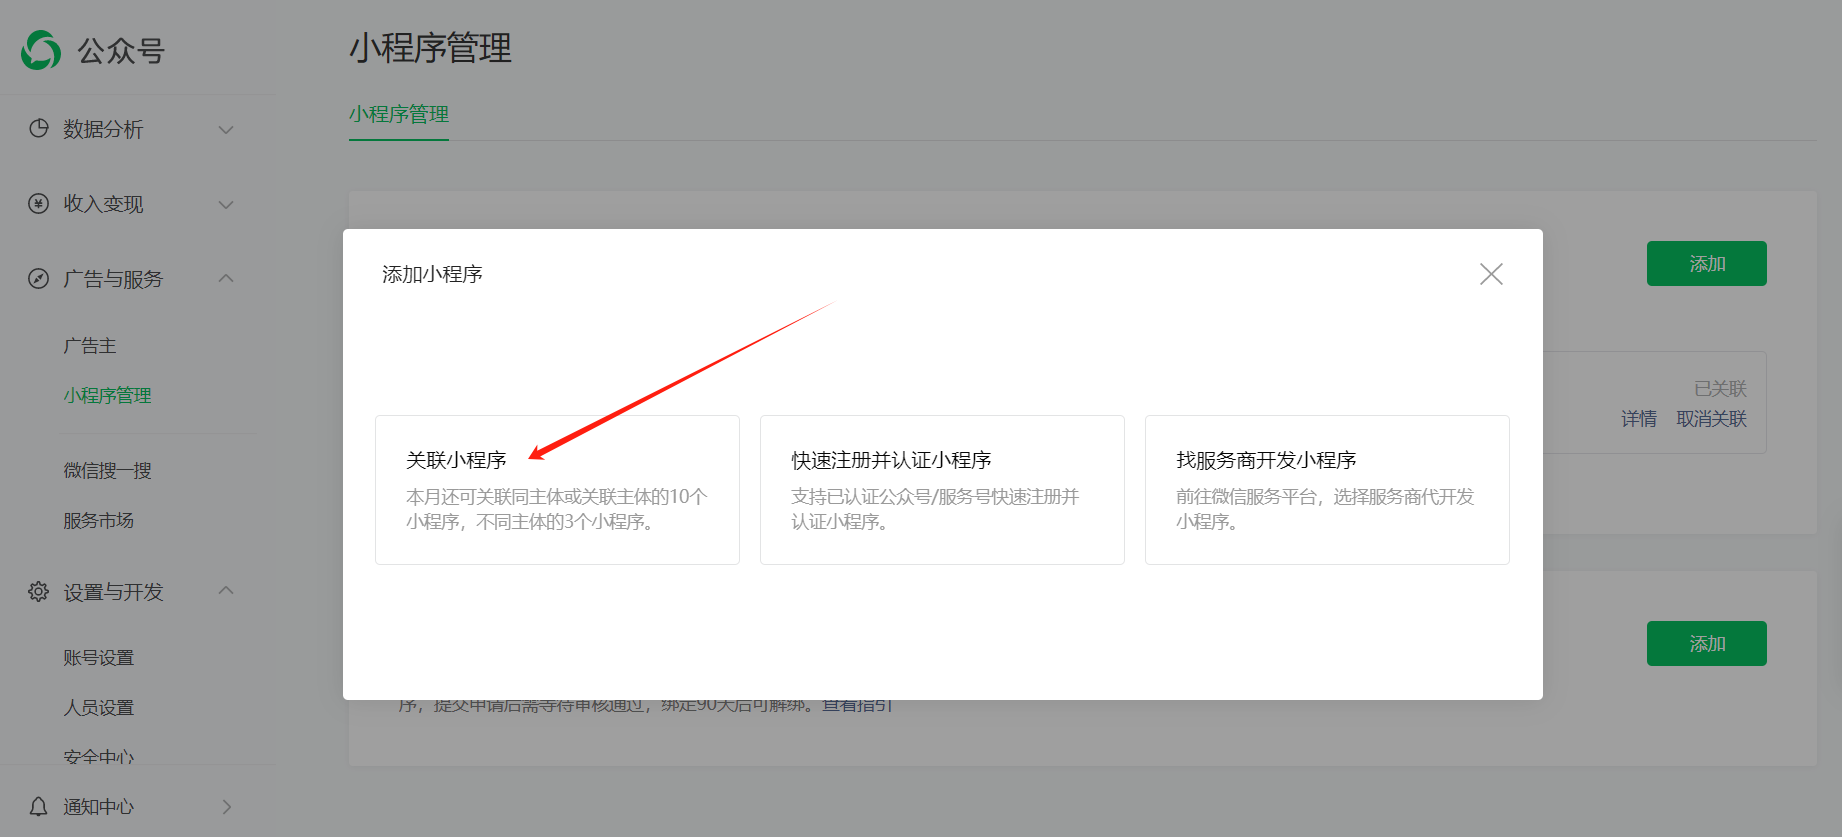The width and height of the screenshot is (1842, 837).
Task: Click the 设置与开发 gear icon
Action: 39,592
